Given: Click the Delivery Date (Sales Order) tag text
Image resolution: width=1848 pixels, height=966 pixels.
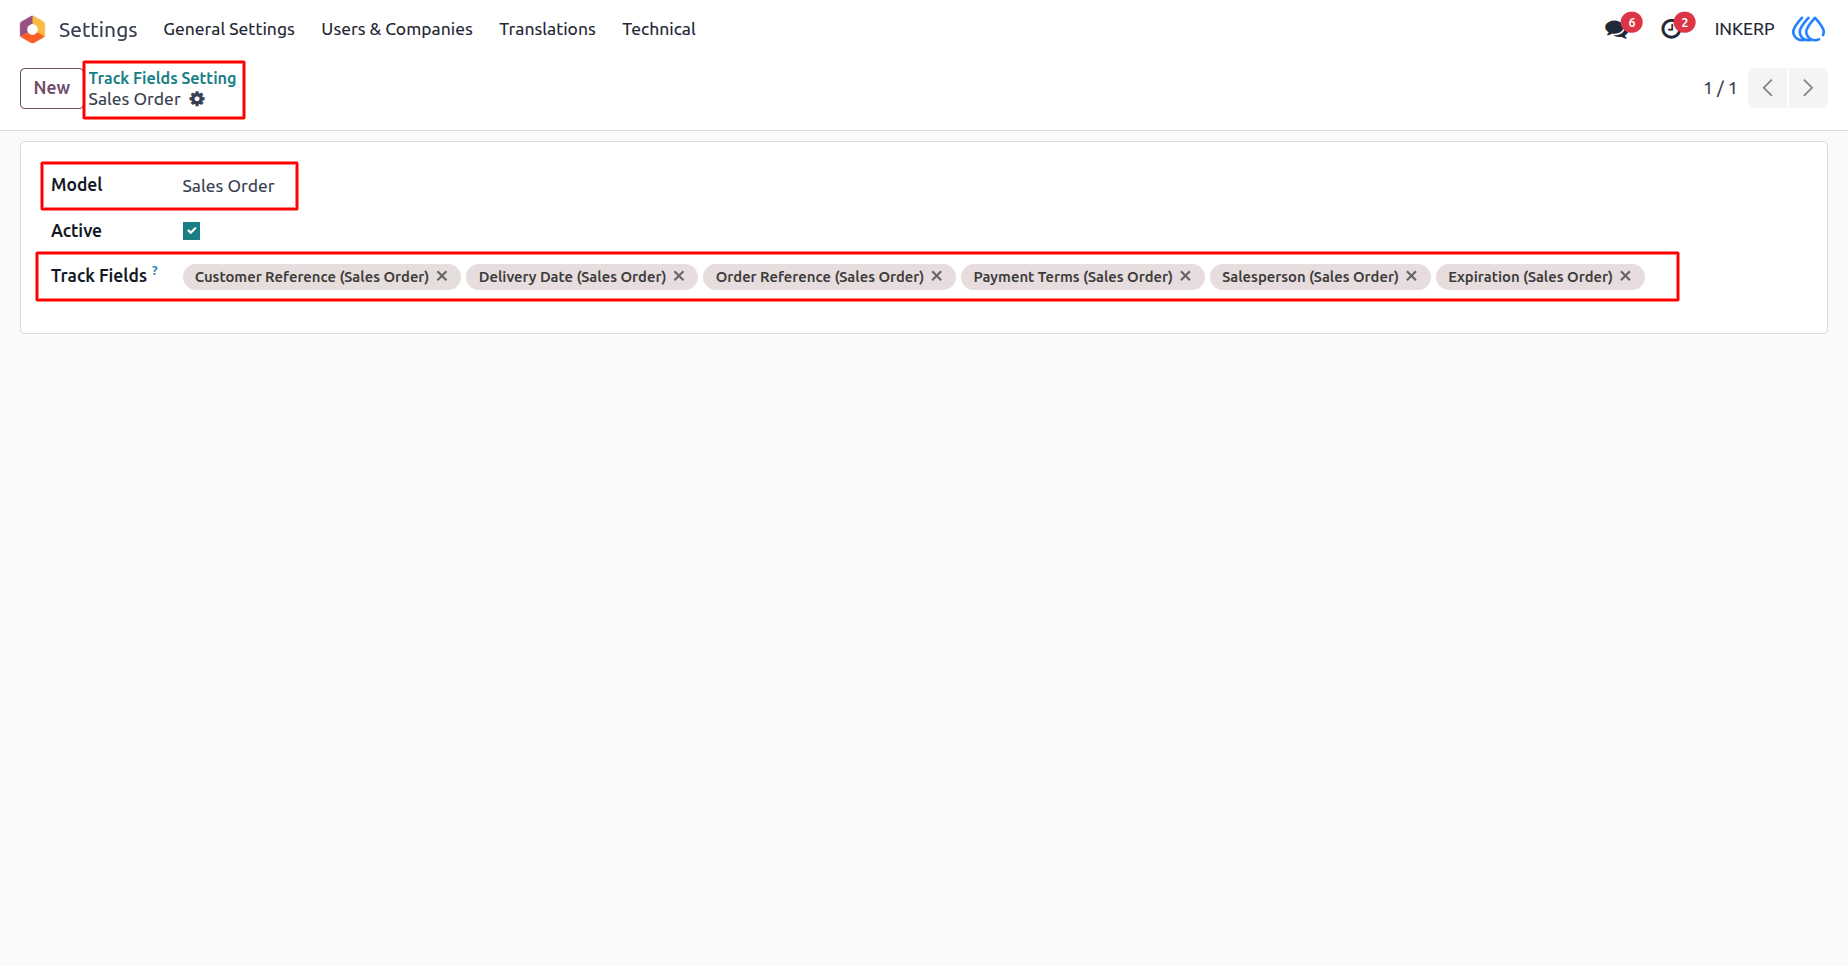Looking at the screenshot, I should [572, 277].
